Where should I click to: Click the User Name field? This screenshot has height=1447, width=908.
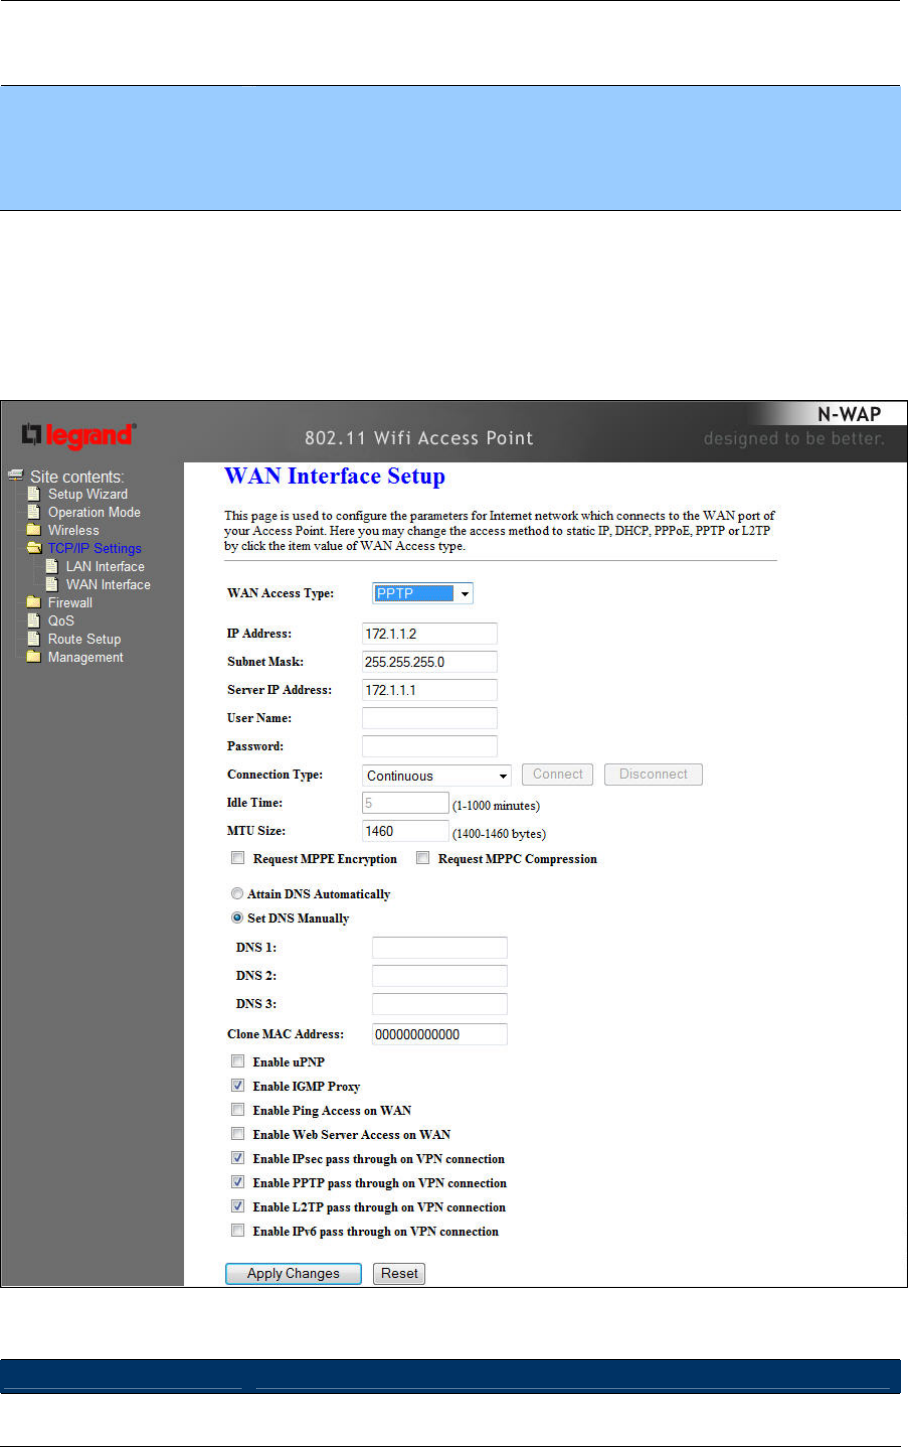(429, 718)
